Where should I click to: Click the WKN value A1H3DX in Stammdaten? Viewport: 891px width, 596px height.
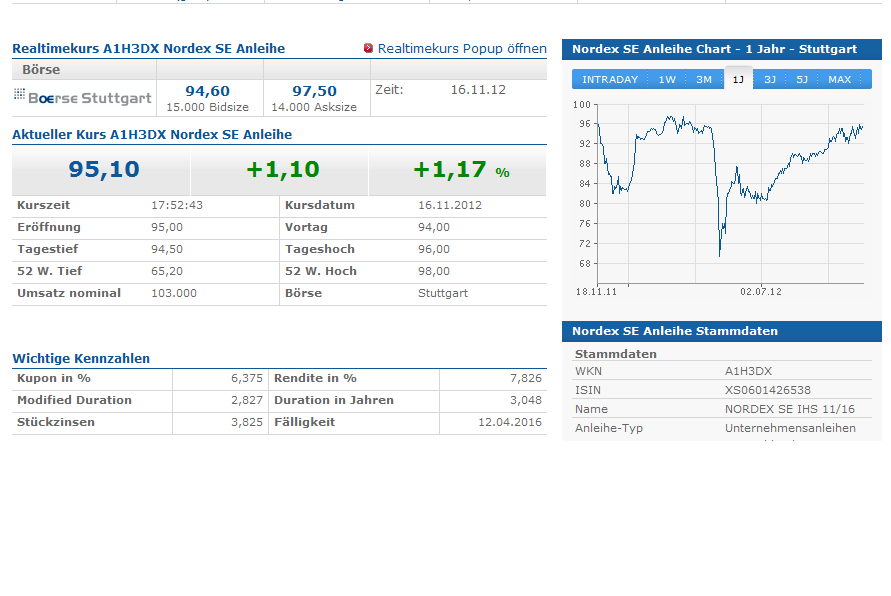coord(748,371)
